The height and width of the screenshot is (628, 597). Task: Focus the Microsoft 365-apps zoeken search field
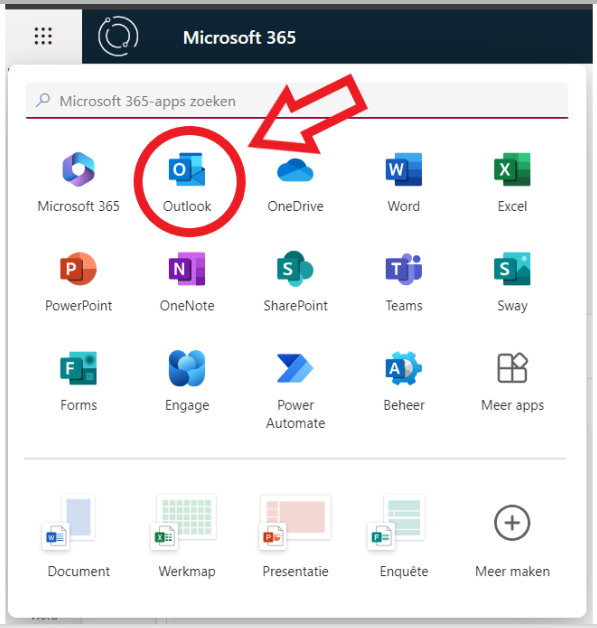(x=297, y=101)
